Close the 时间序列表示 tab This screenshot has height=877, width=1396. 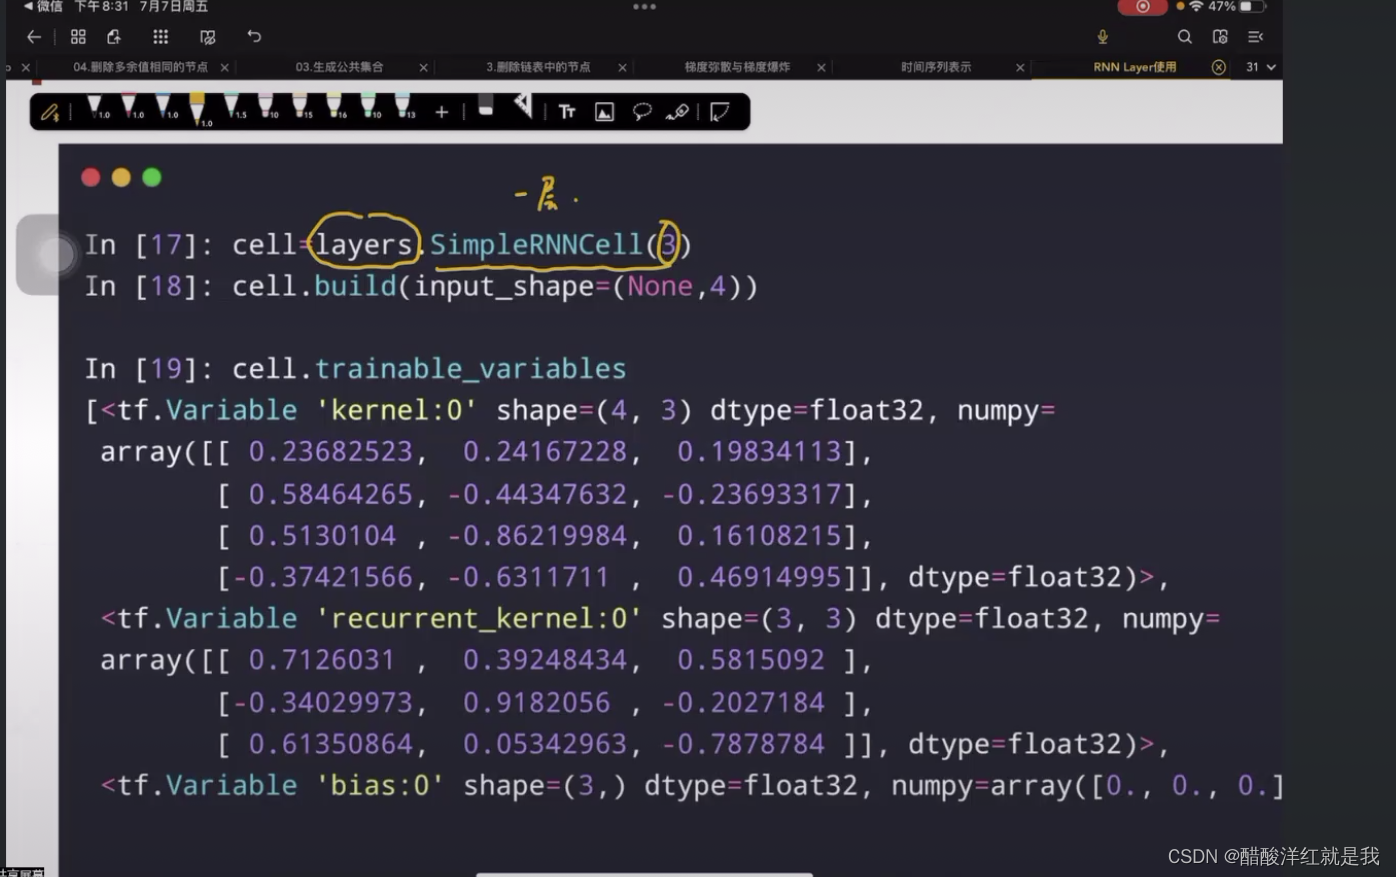[x=1020, y=68]
